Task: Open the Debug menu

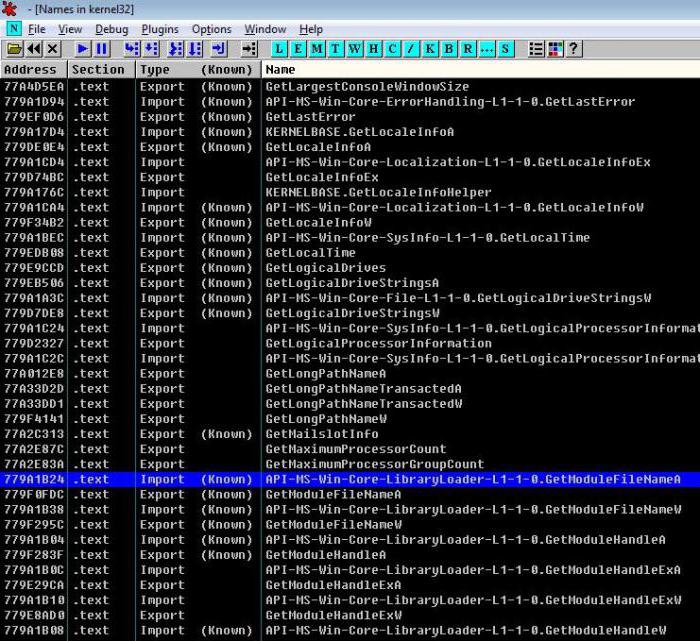Action: point(112,29)
